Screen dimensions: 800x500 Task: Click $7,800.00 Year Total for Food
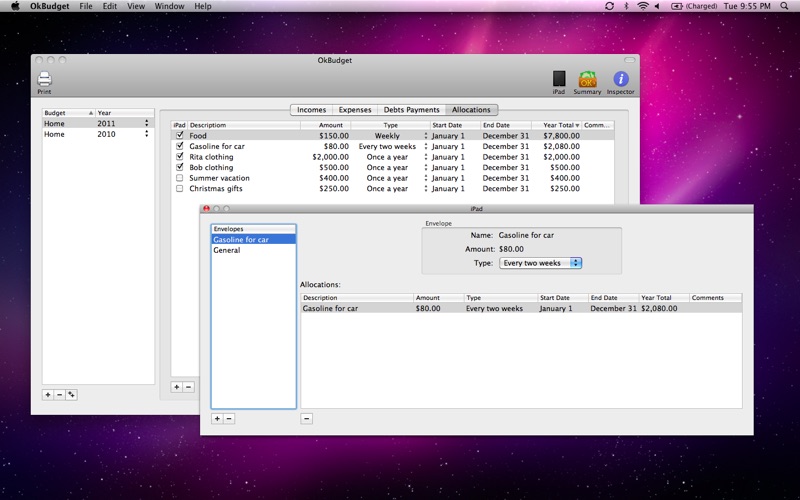pos(561,136)
